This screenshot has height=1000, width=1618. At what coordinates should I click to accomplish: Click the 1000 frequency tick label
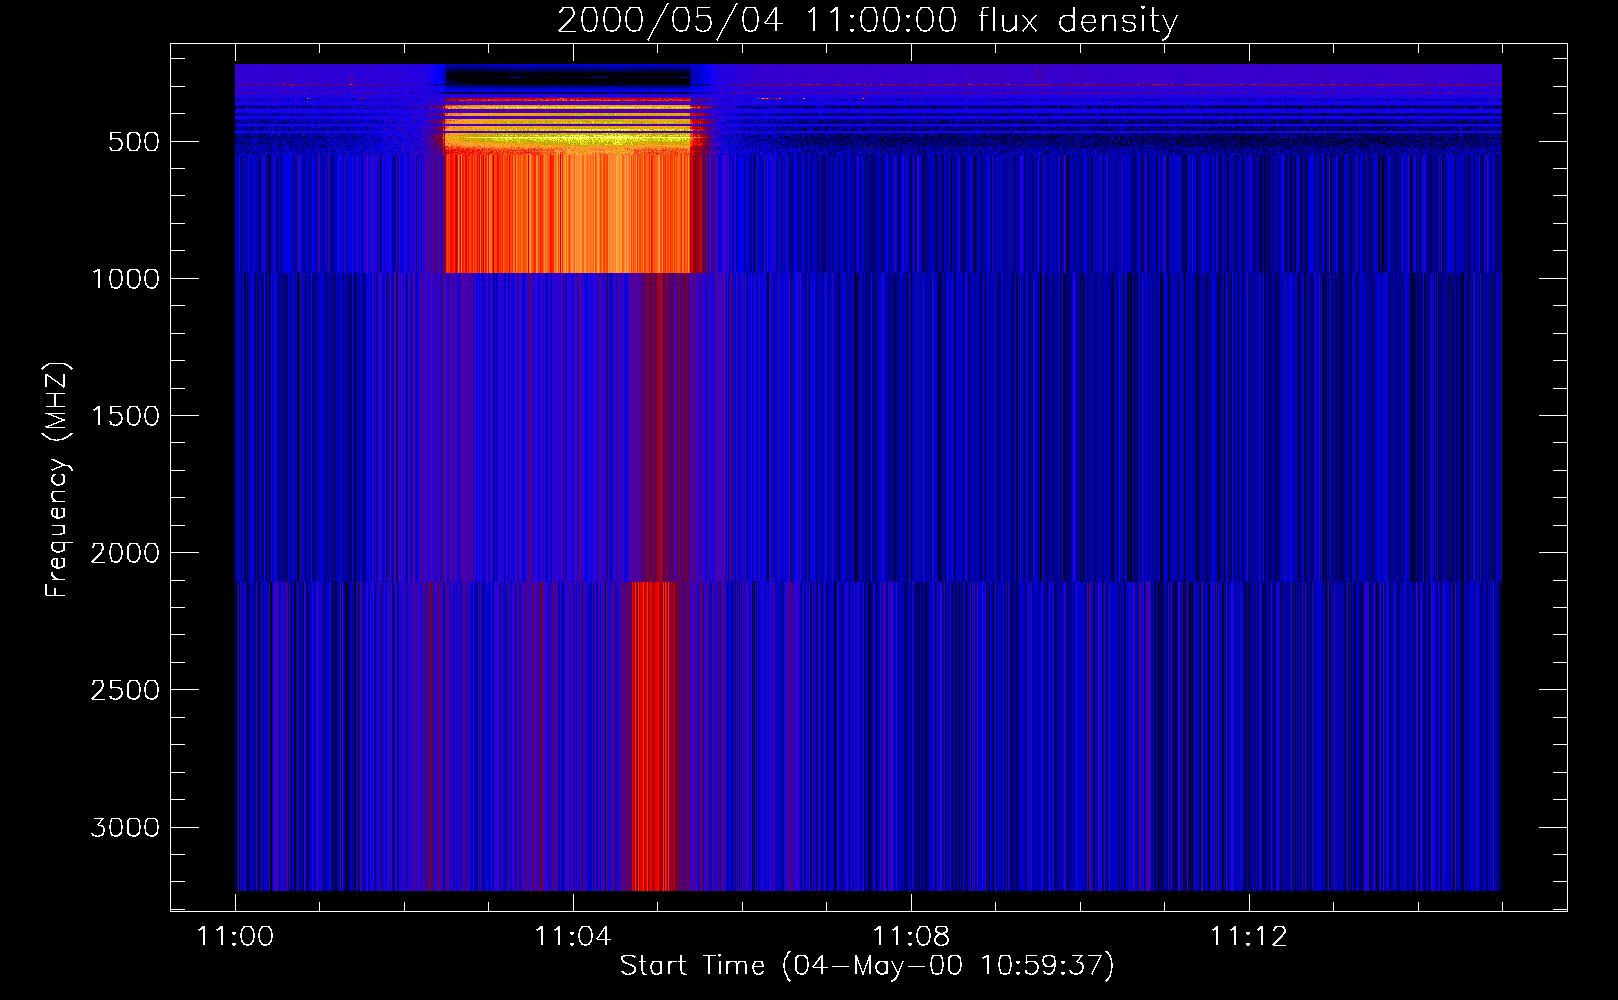(x=125, y=279)
